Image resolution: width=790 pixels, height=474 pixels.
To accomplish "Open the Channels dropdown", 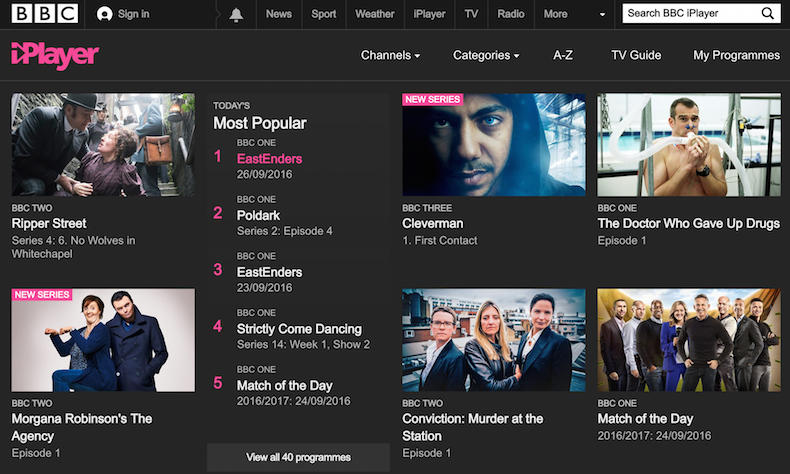I will pos(390,55).
